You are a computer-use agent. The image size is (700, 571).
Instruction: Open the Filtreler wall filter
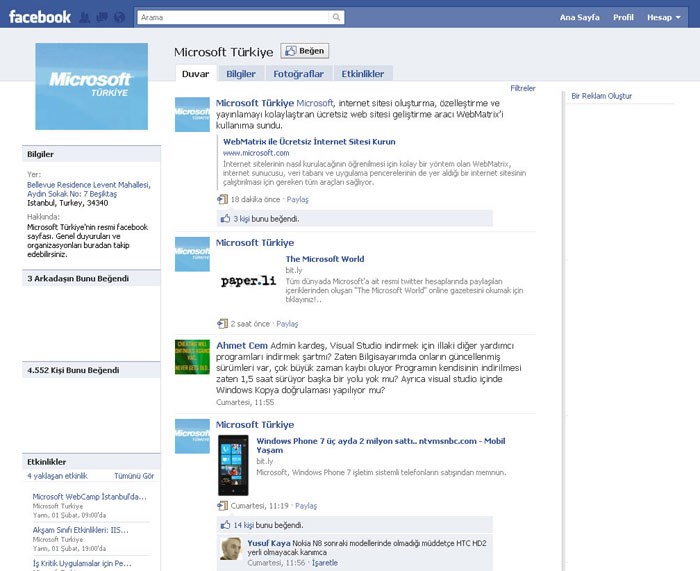tap(522, 88)
